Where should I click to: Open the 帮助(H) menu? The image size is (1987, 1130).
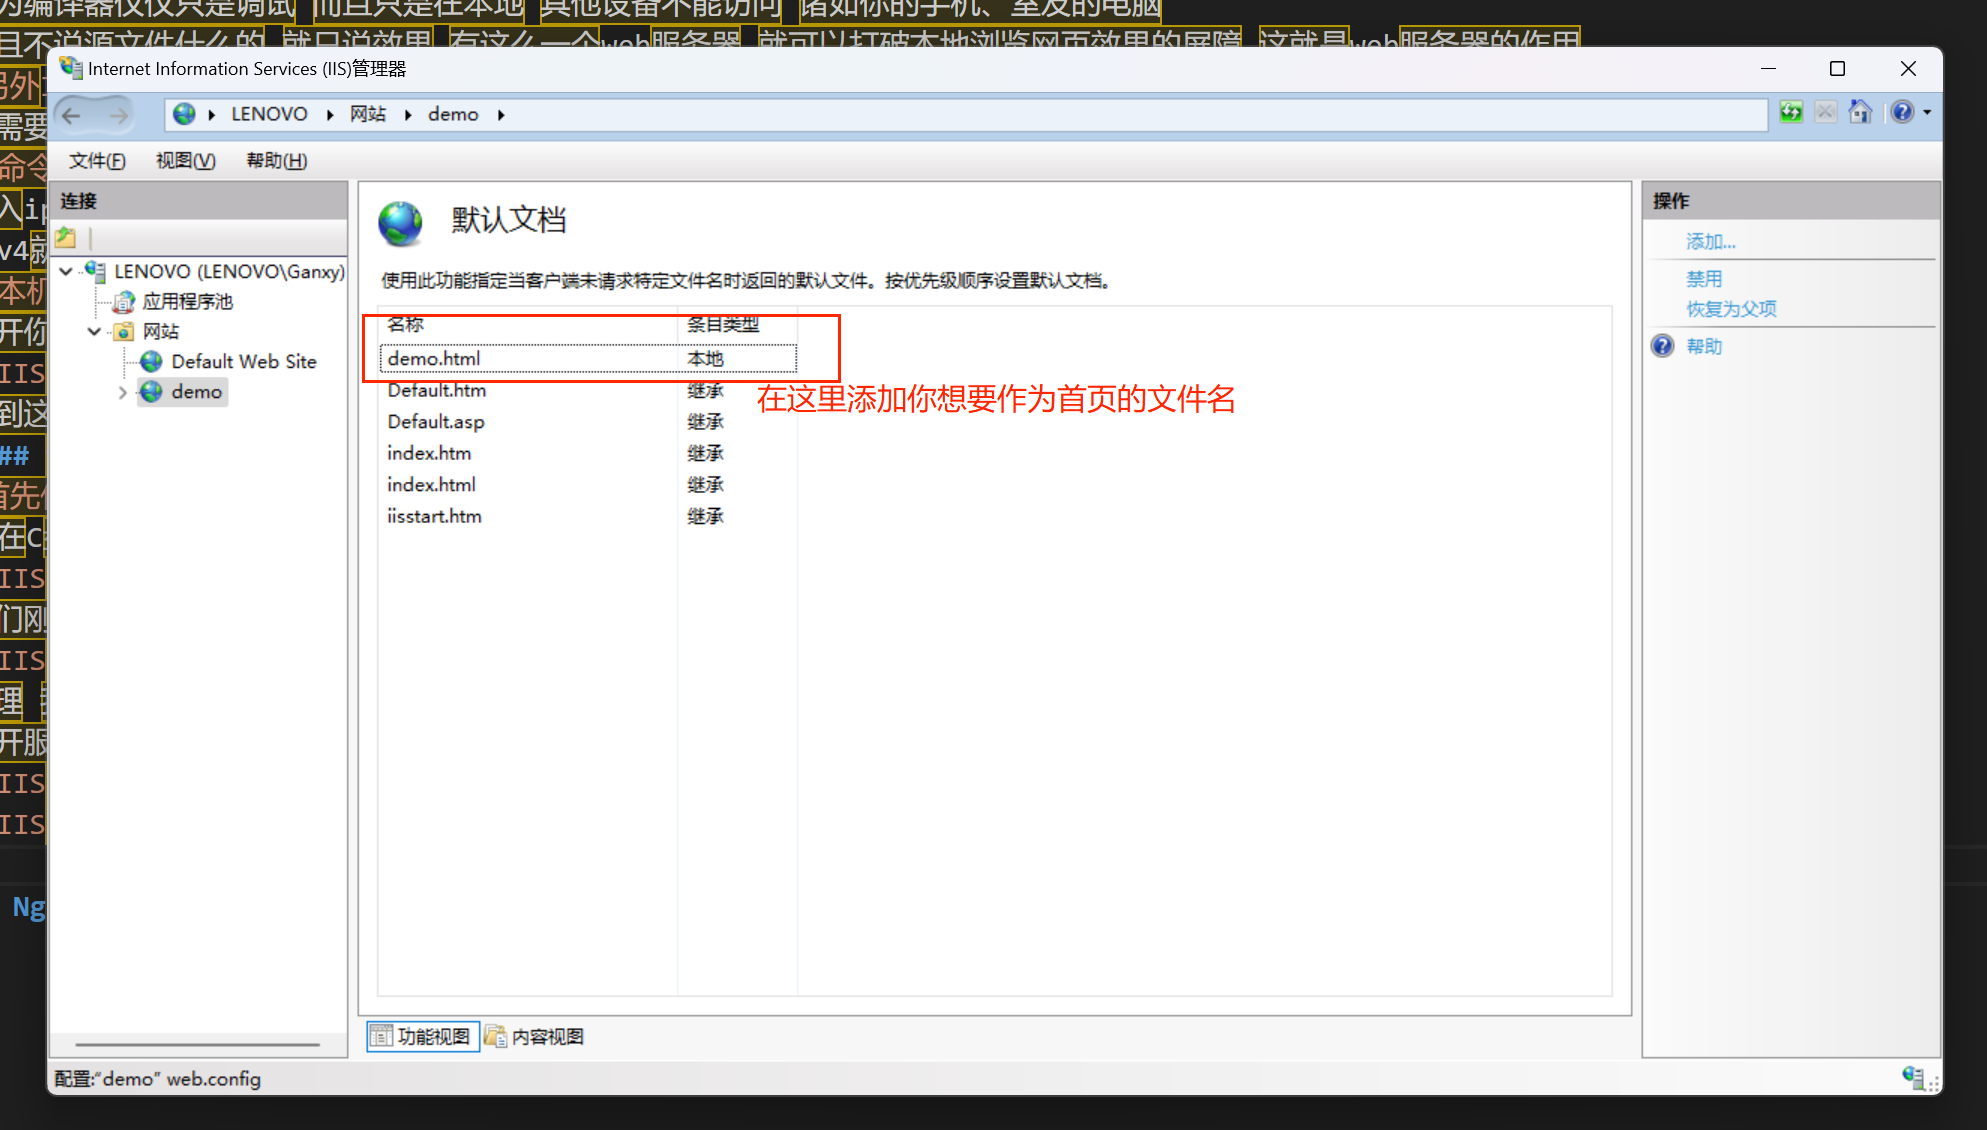(x=276, y=161)
